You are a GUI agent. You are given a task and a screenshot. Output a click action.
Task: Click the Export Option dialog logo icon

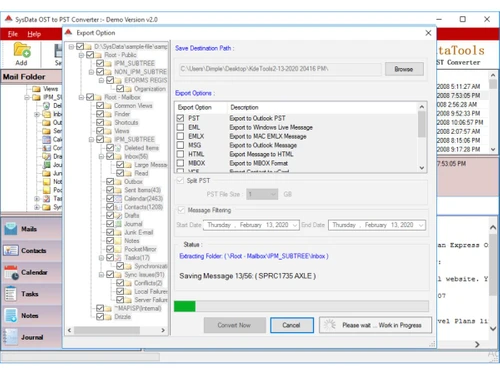69,32
